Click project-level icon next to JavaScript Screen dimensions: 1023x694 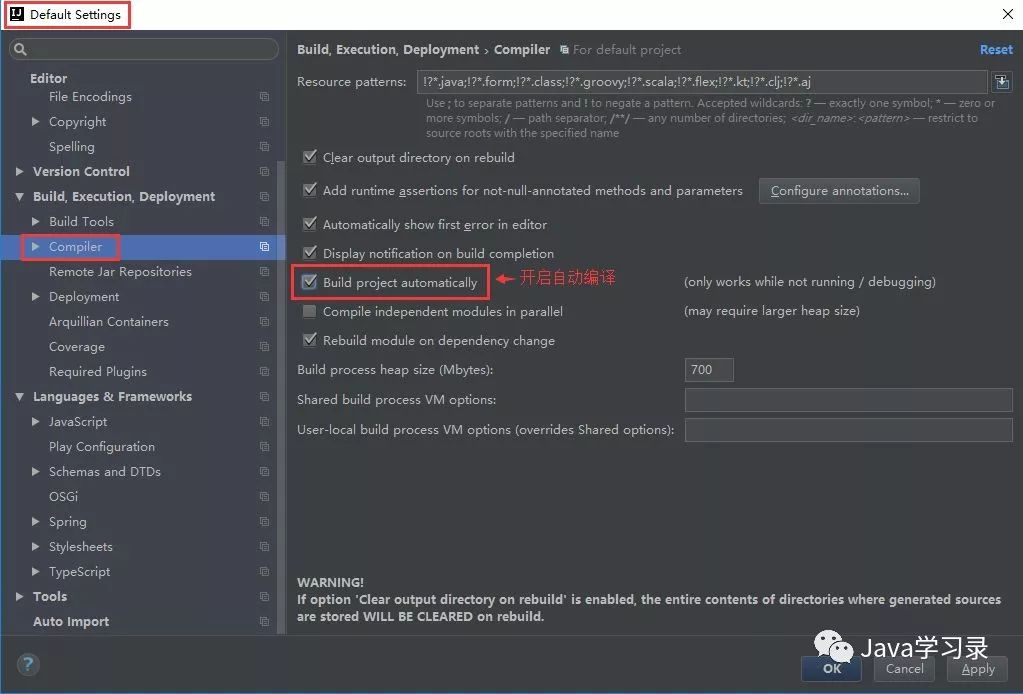[x=264, y=422]
